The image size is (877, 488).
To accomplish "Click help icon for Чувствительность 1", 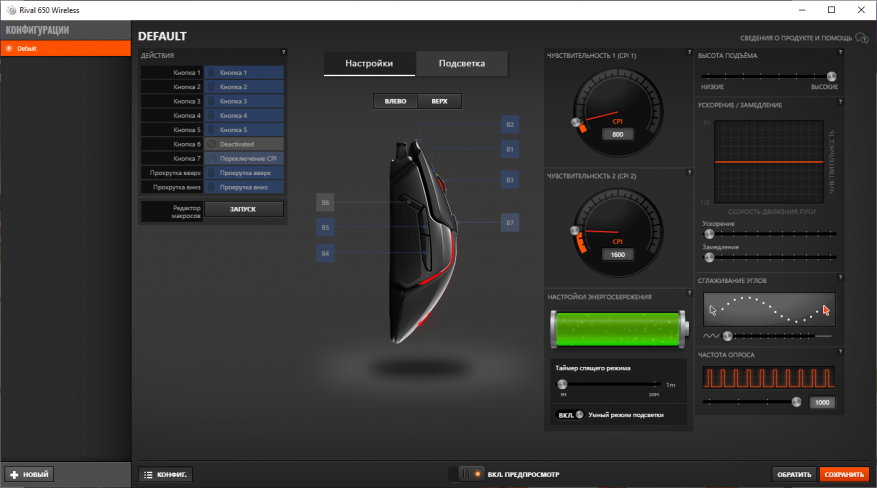I will coord(689,52).
